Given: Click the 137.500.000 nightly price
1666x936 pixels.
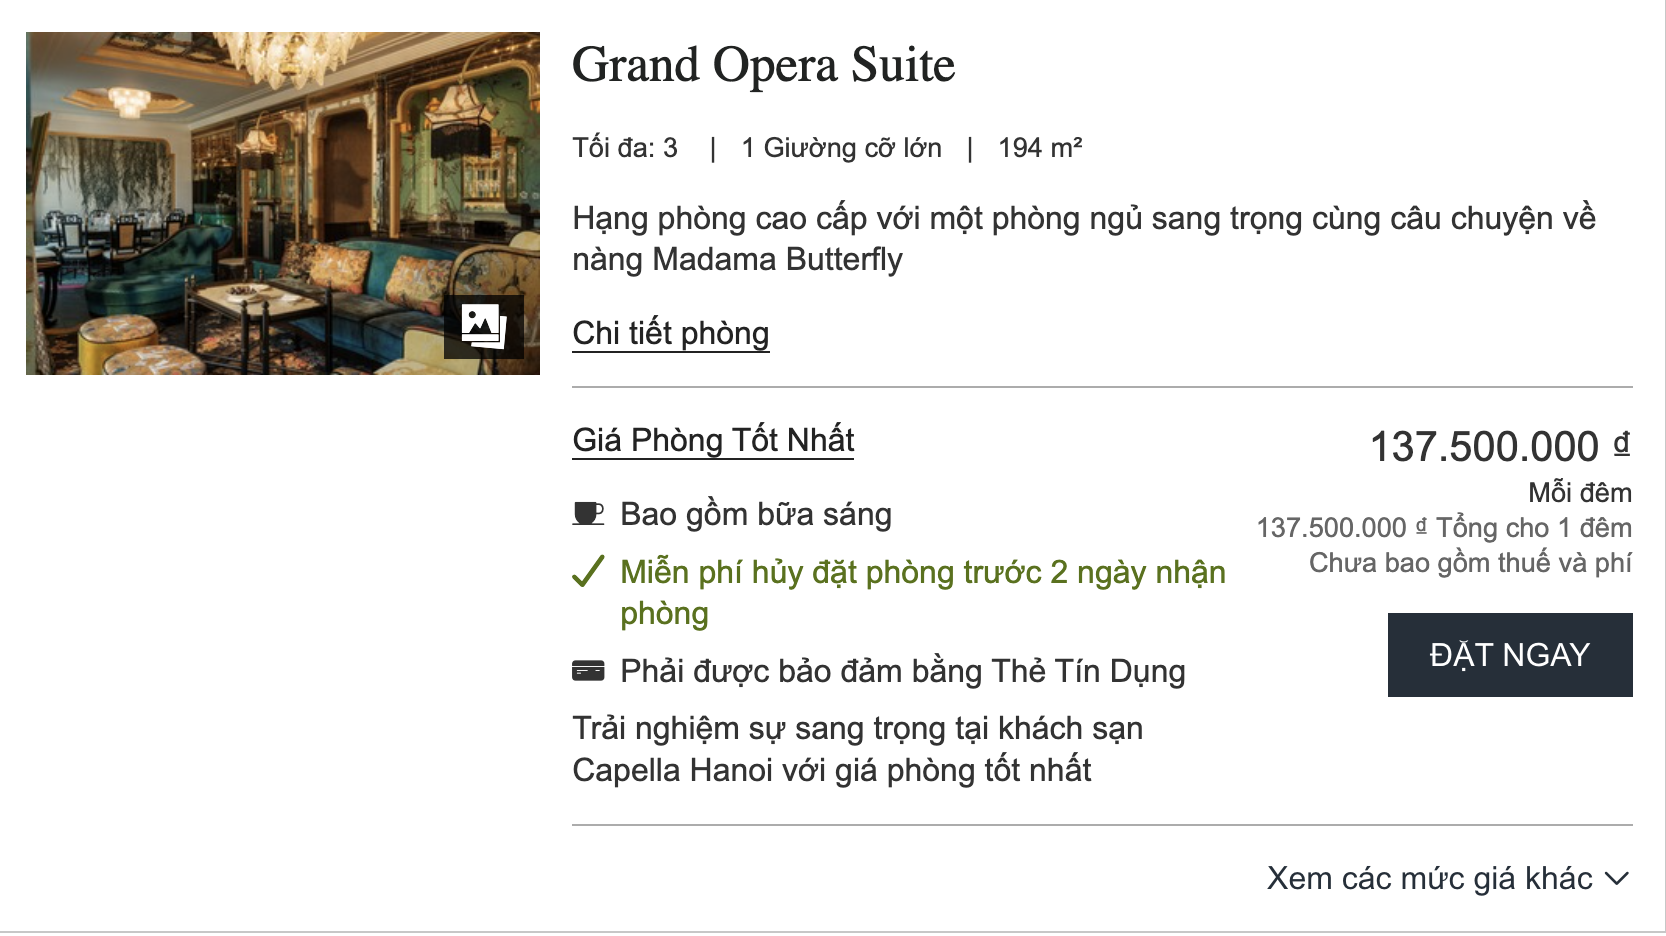Looking at the screenshot, I should [x=1484, y=447].
